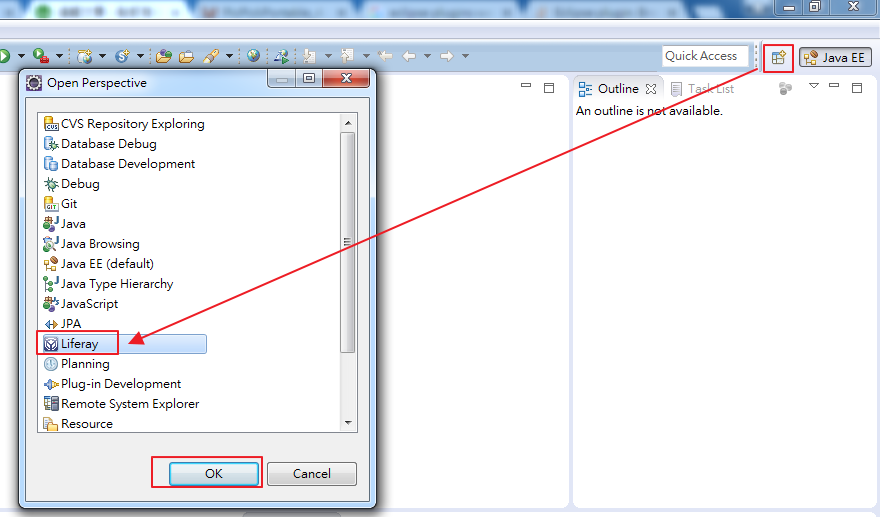This screenshot has width=880, height=517.
Task: Minimize the editor area panel
Action: (526, 86)
